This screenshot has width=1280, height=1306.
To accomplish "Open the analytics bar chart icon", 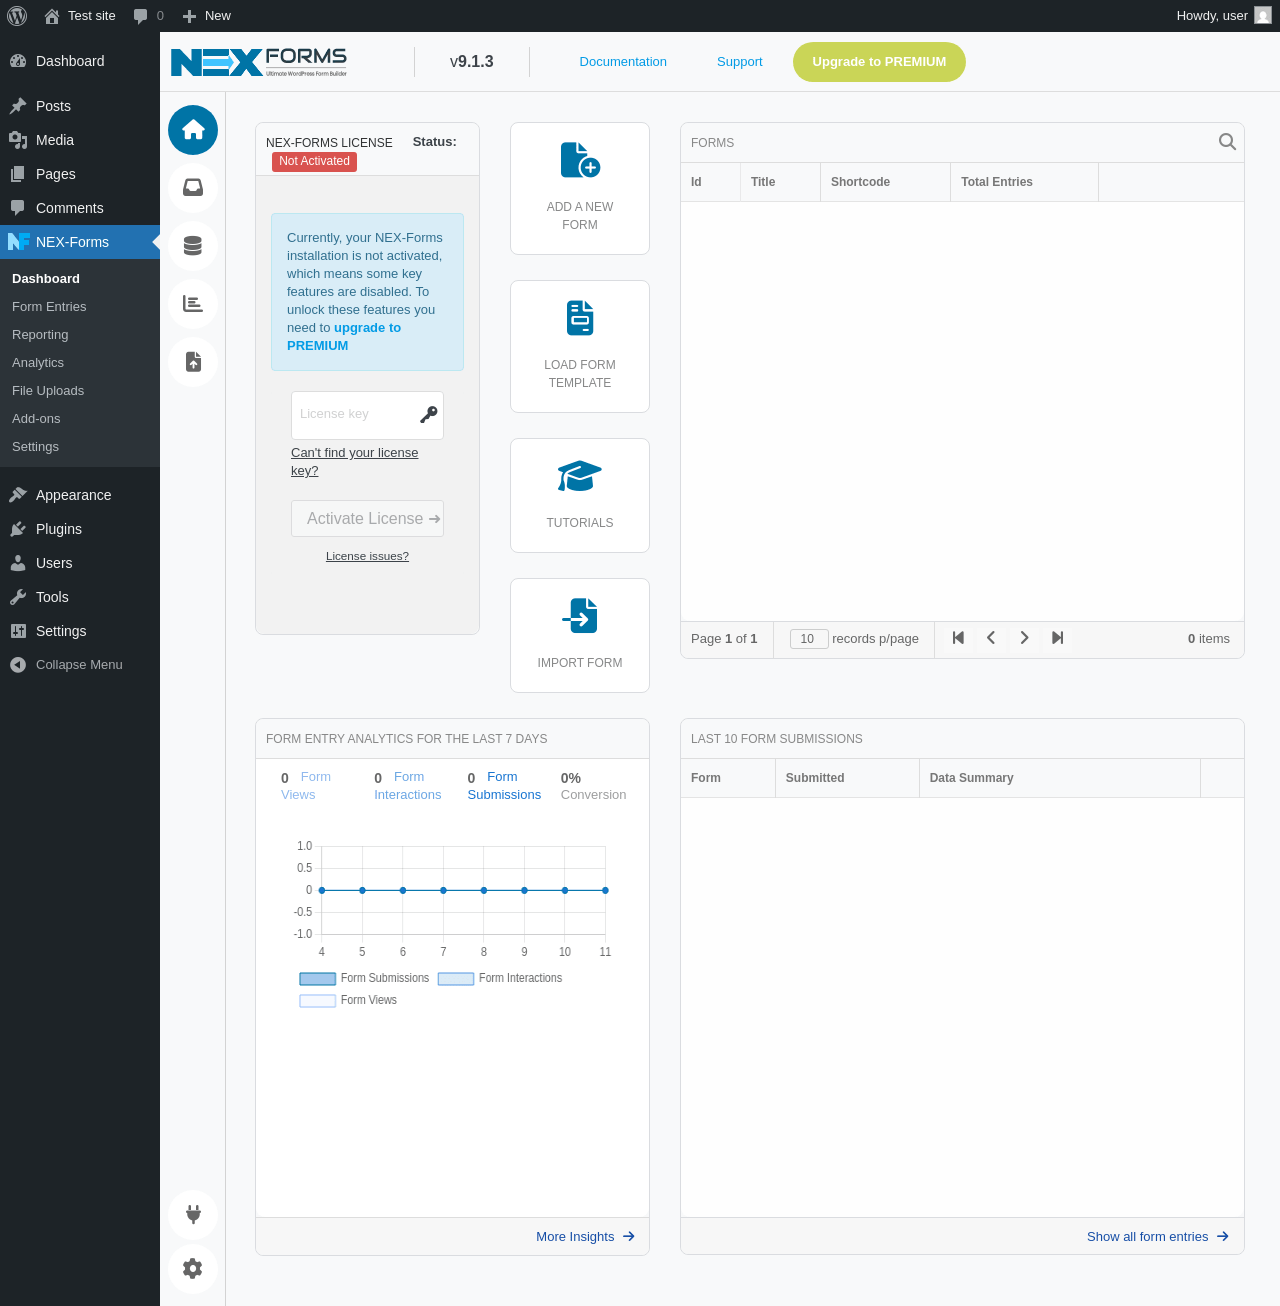I will pos(193,304).
